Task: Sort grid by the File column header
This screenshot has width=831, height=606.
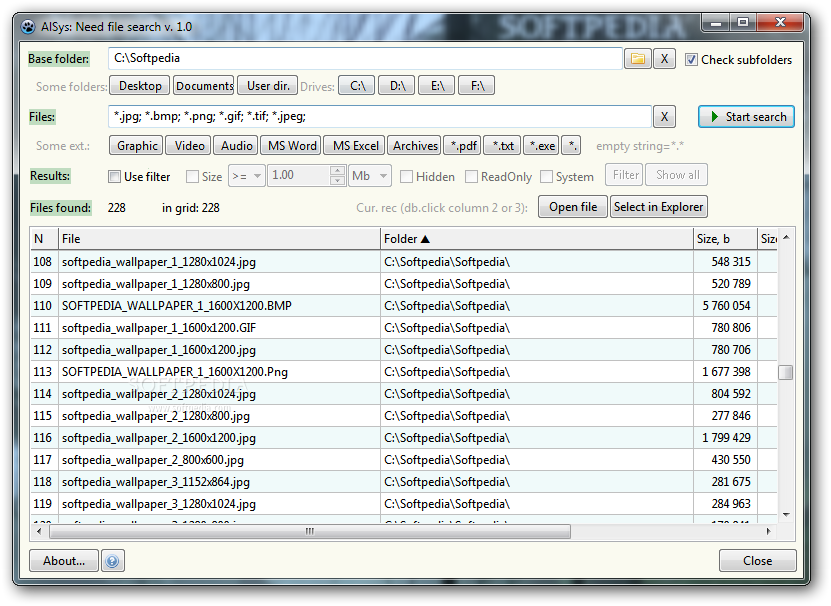Action: click(x=219, y=239)
